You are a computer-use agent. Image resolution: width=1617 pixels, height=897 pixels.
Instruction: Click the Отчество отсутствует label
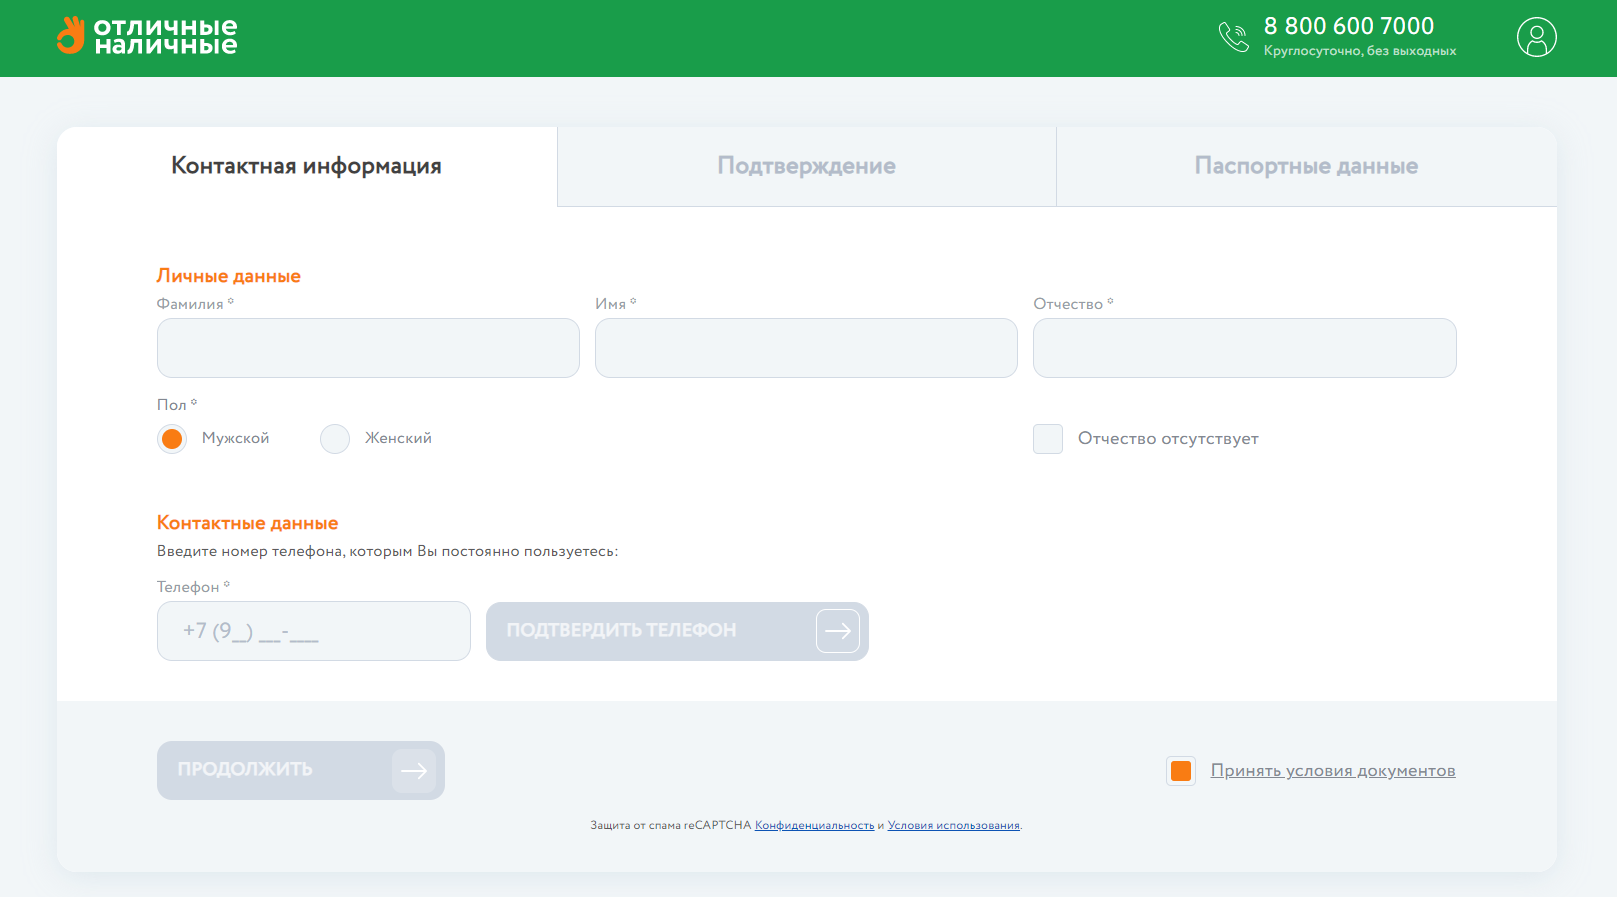click(x=1168, y=439)
